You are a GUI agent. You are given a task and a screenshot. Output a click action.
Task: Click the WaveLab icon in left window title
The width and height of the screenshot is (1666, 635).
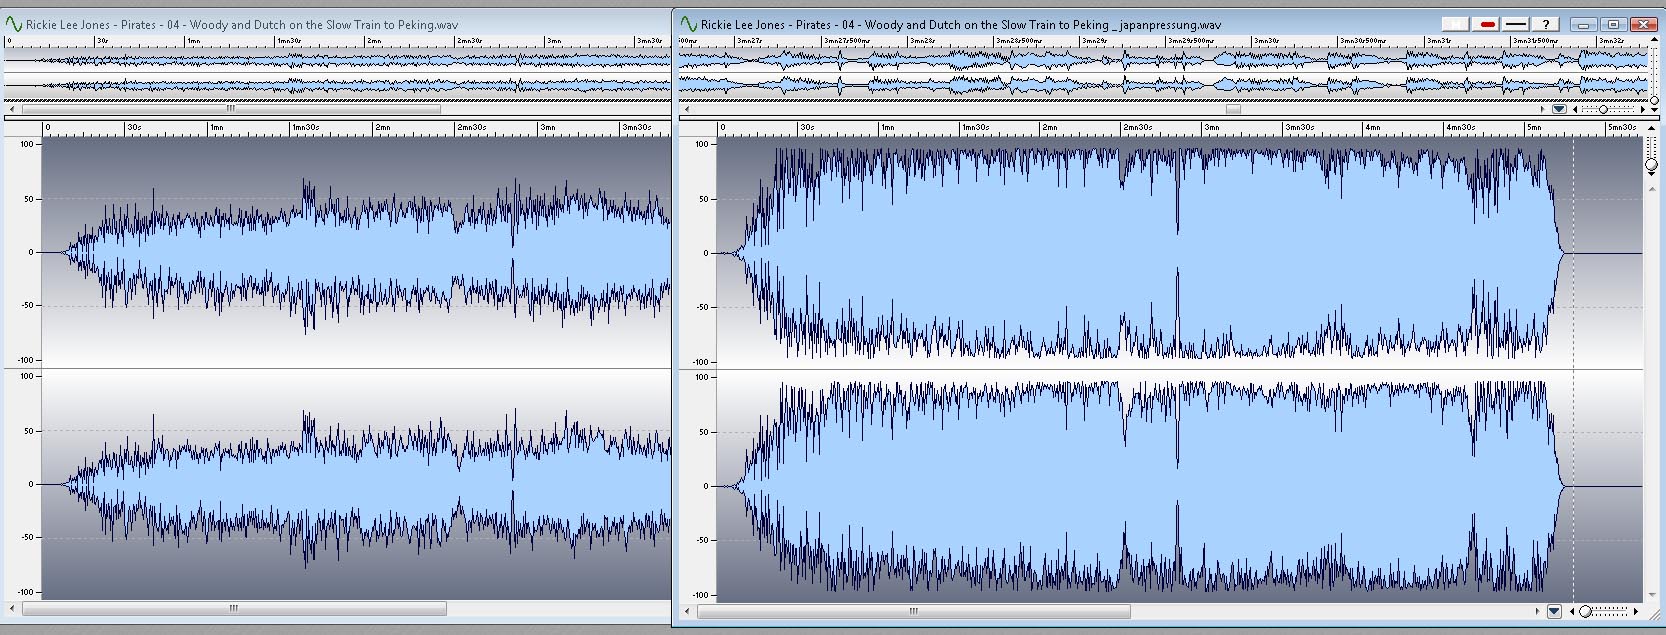point(14,24)
